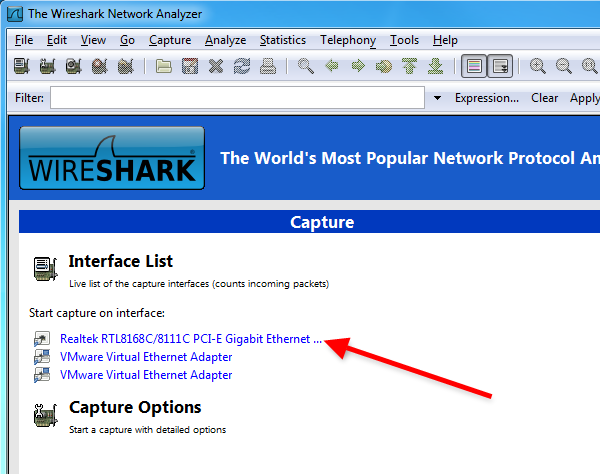Open the Capture menu
Image resolution: width=600 pixels, height=474 pixels.
169,40
